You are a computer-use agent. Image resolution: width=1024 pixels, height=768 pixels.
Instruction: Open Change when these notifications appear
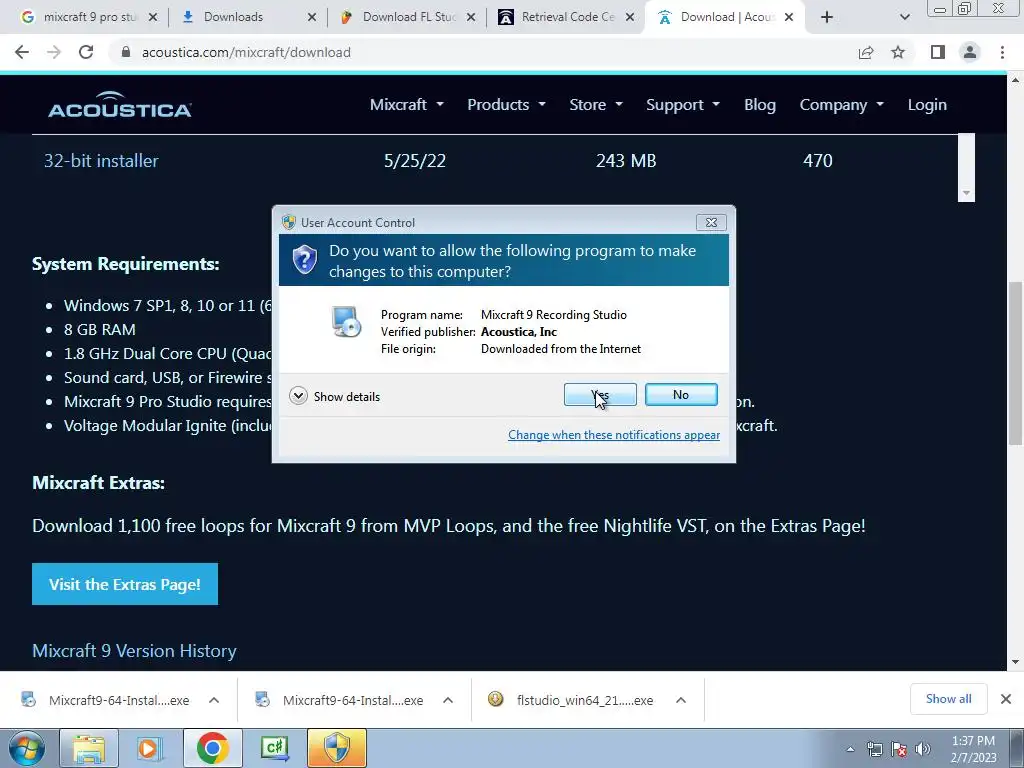click(614, 435)
